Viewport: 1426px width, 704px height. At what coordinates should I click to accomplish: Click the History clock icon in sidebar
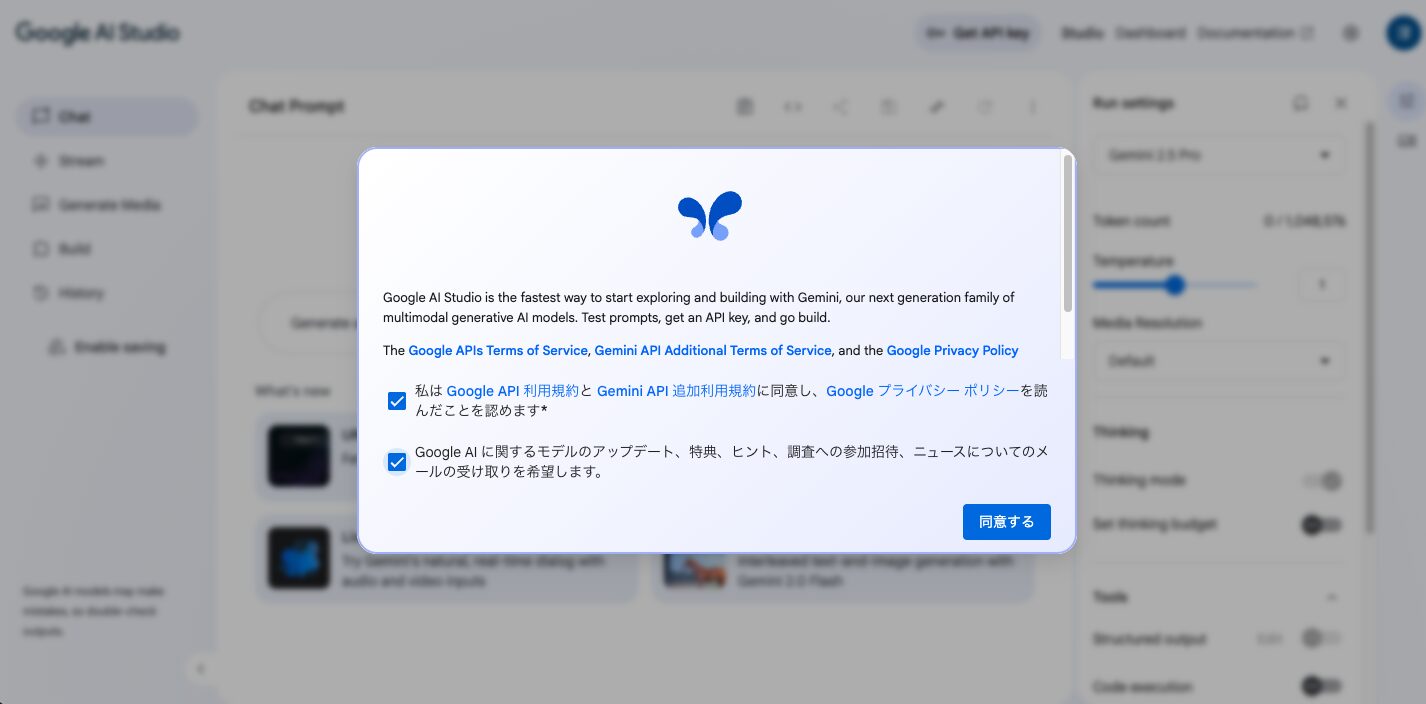[40, 293]
